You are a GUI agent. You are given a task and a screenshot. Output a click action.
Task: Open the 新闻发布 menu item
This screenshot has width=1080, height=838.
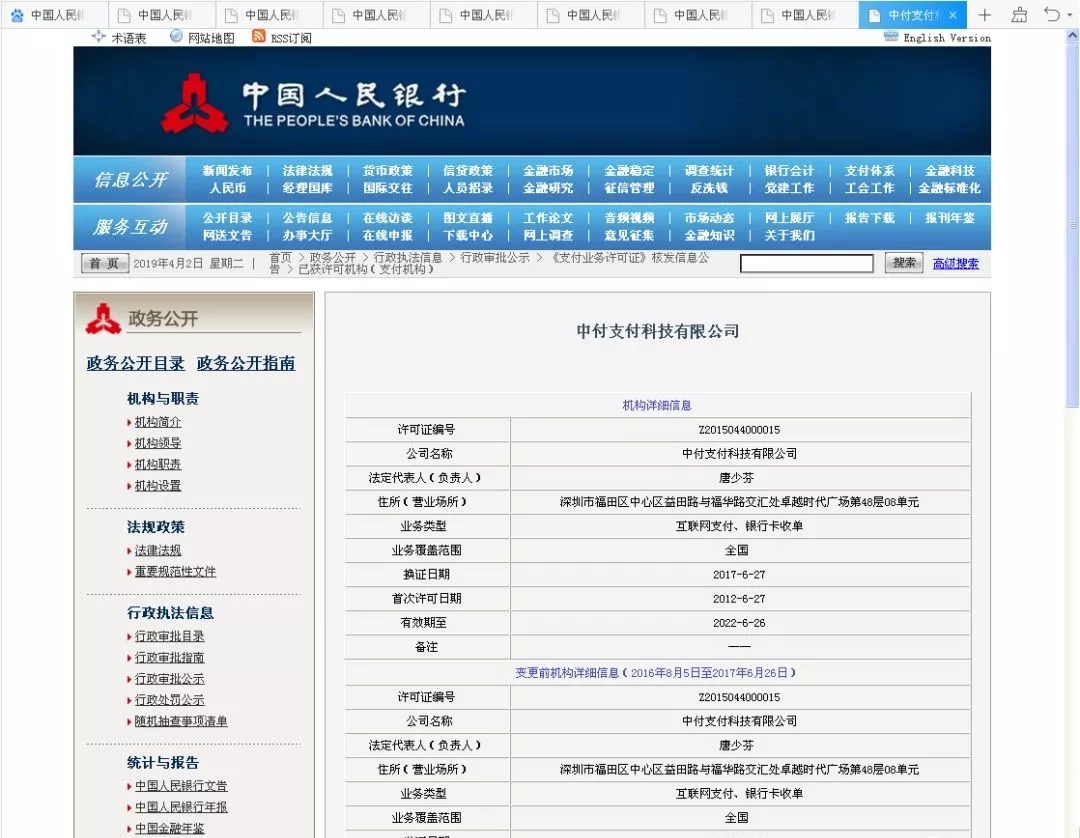click(x=227, y=171)
